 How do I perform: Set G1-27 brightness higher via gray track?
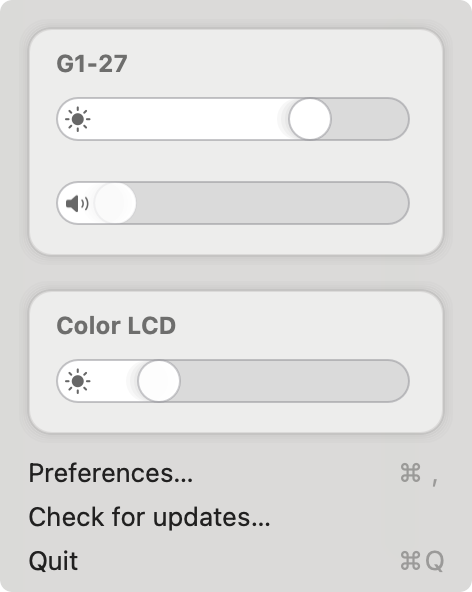pyautogui.click(x=370, y=119)
